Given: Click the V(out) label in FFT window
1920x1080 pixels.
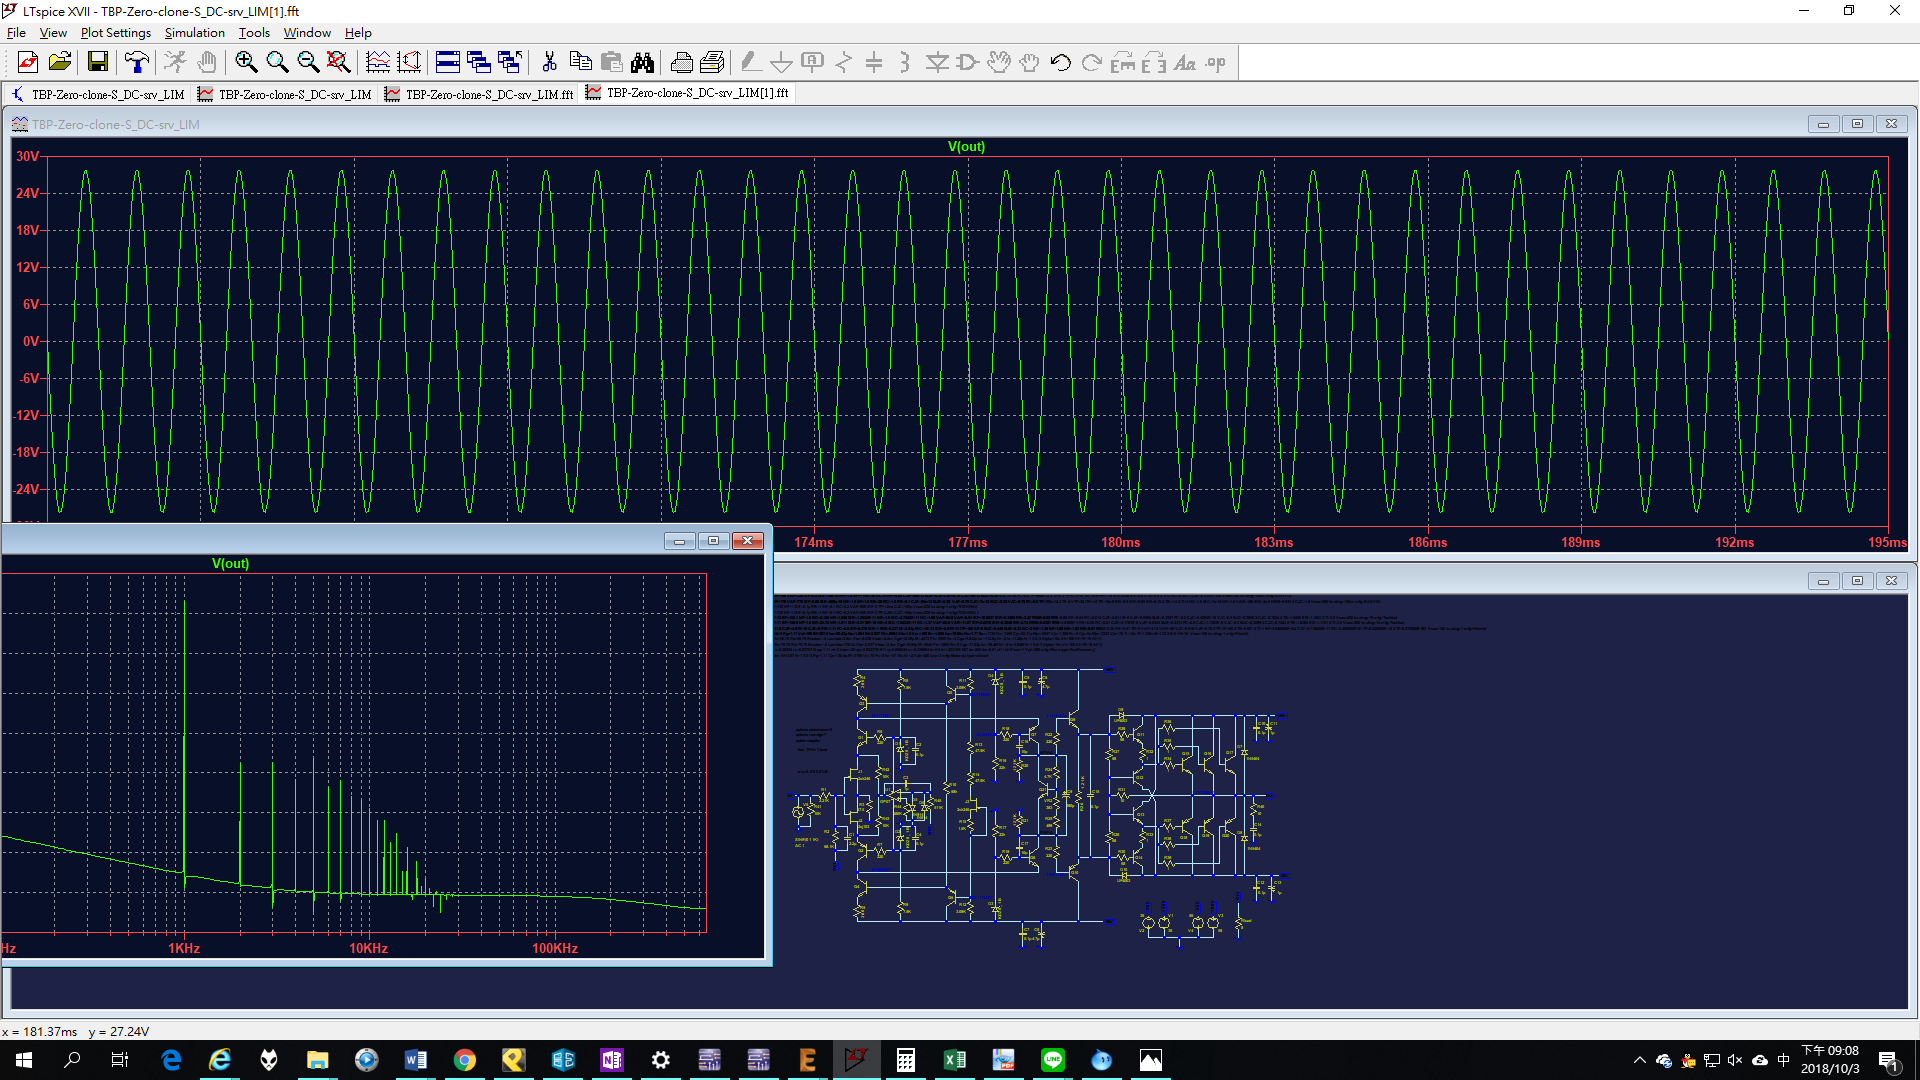Looking at the screenshot, I should (230, 563).
